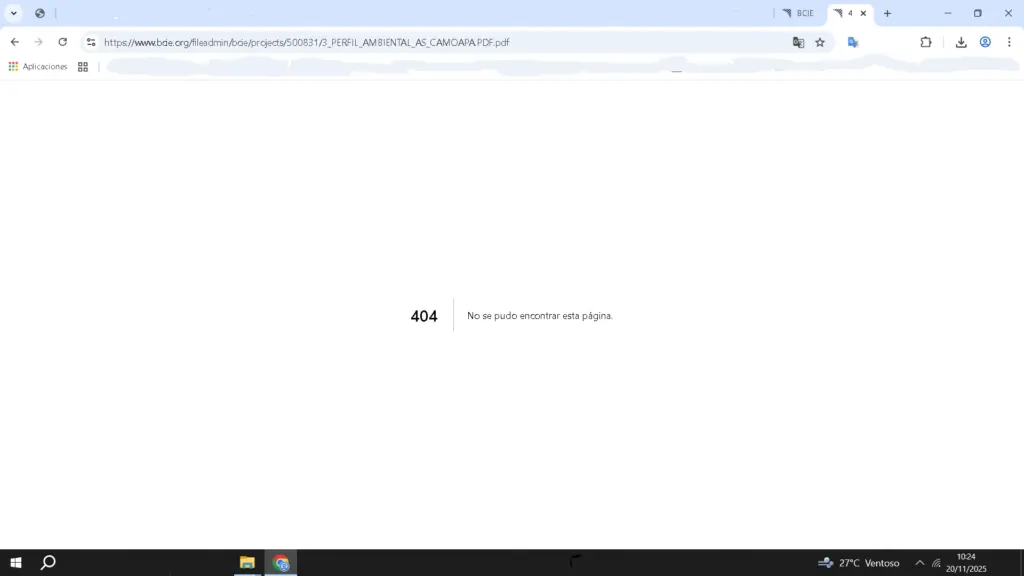
Task: Click the back navigation arrow
Action: point(14,42)
